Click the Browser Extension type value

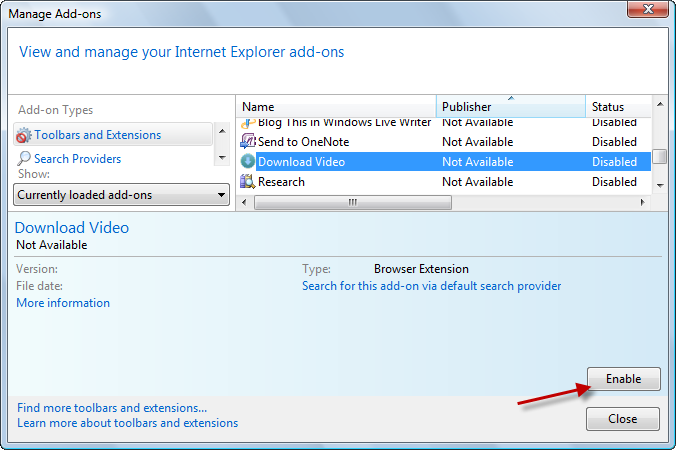(x=421, y=269)
